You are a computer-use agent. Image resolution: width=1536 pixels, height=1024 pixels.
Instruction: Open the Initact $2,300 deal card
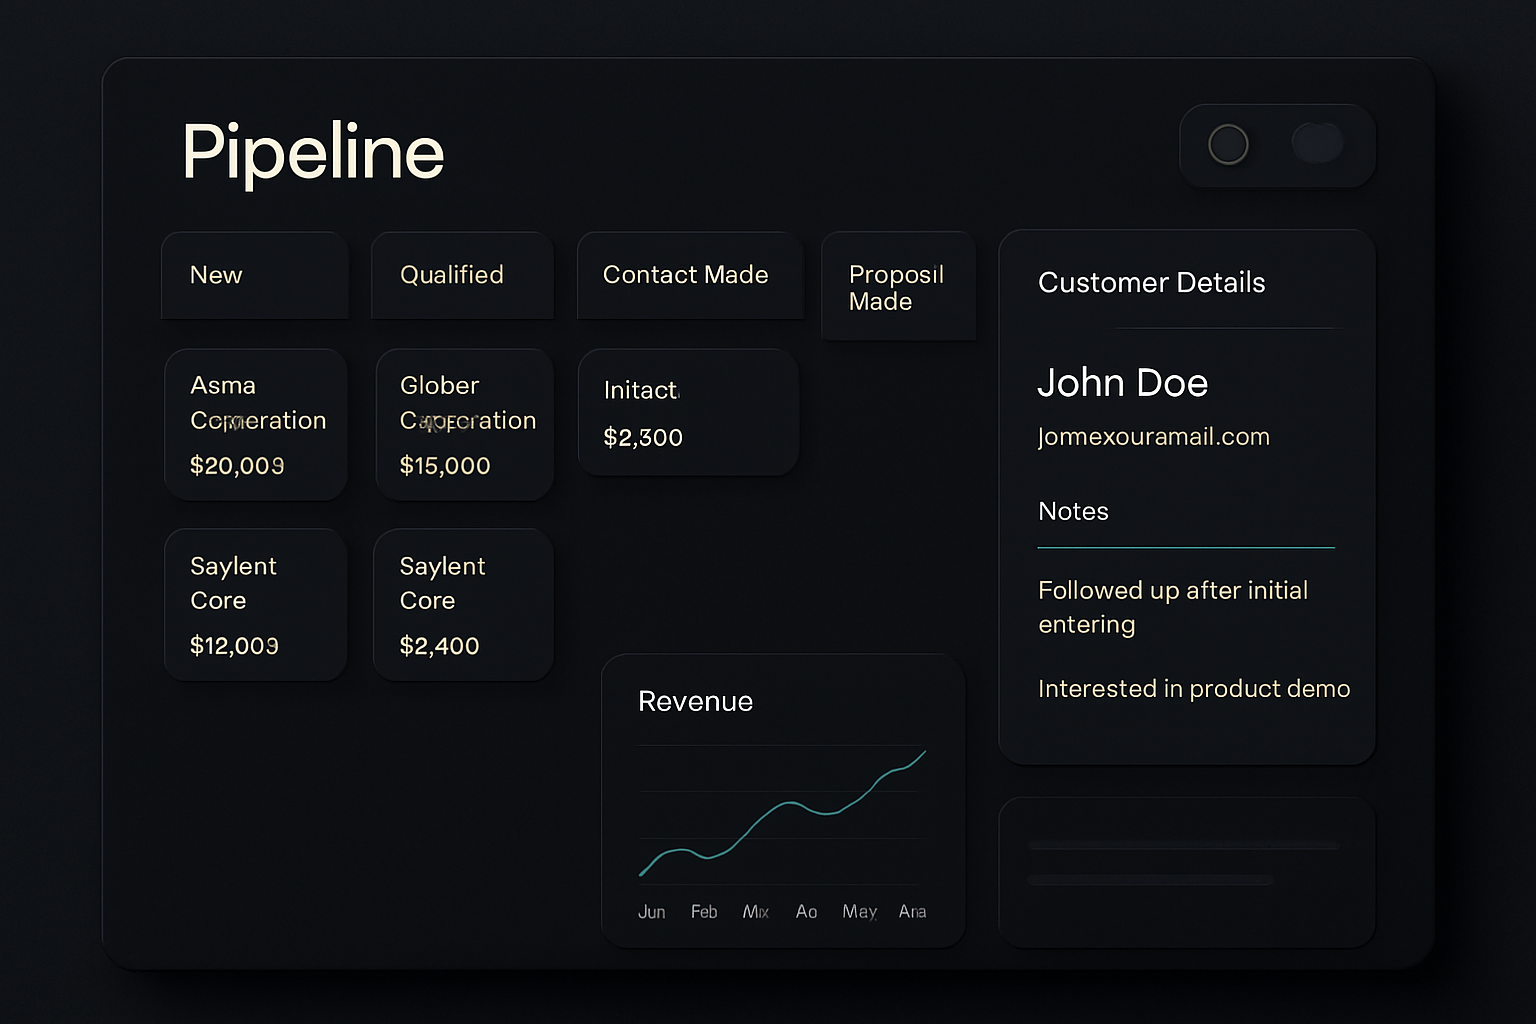pyautogui.click(x=688, y=413)
